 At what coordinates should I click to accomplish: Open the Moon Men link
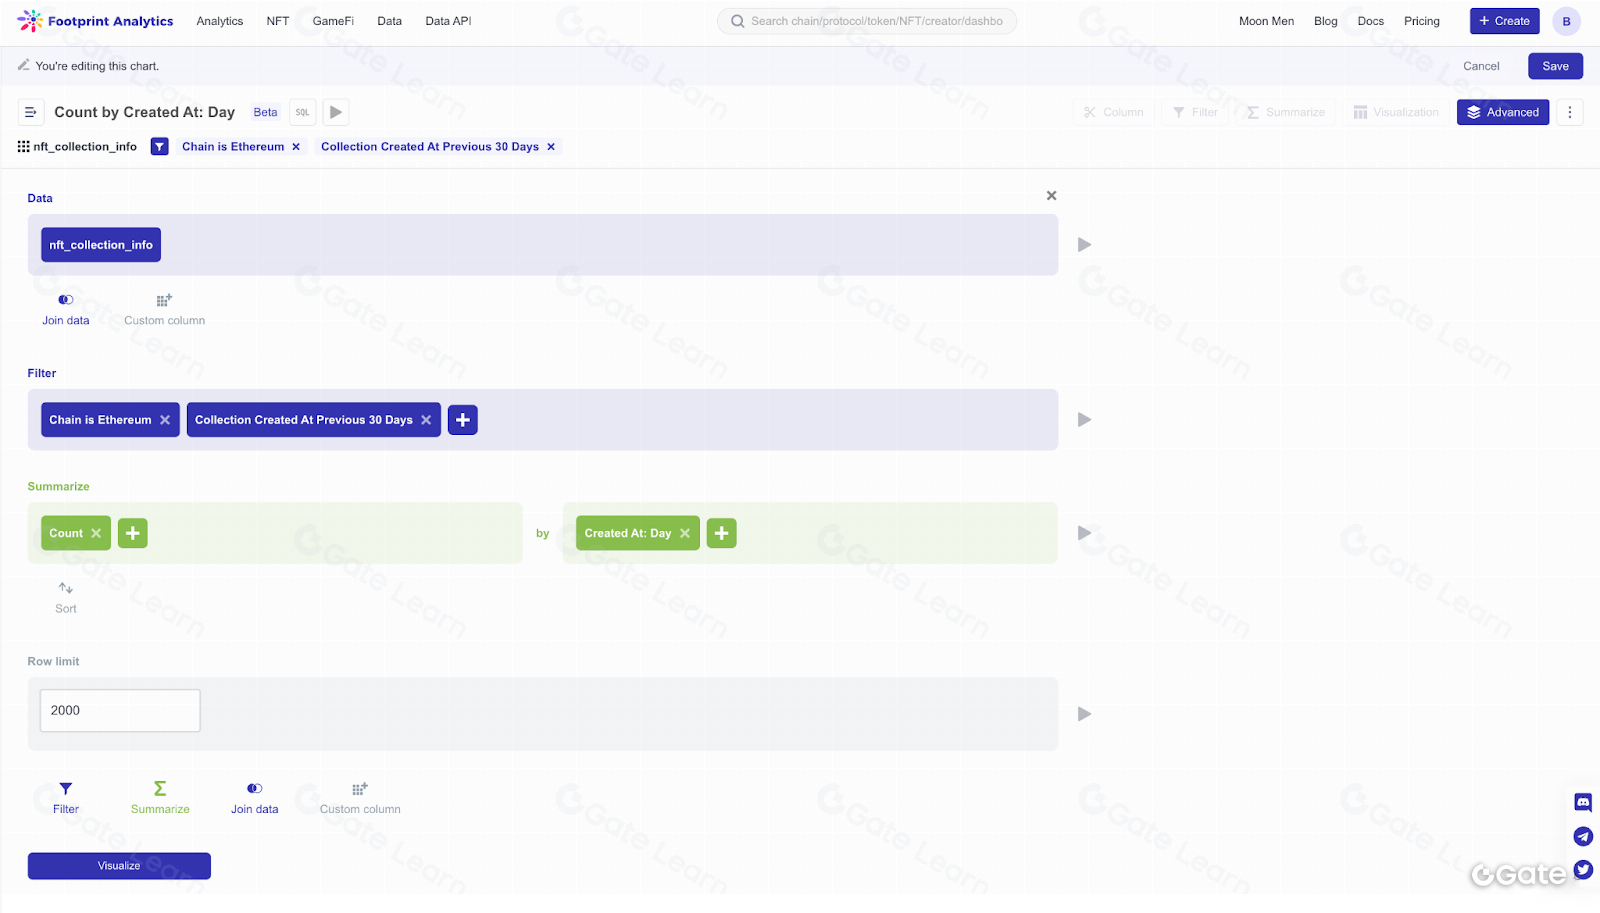coord(1266,21)
